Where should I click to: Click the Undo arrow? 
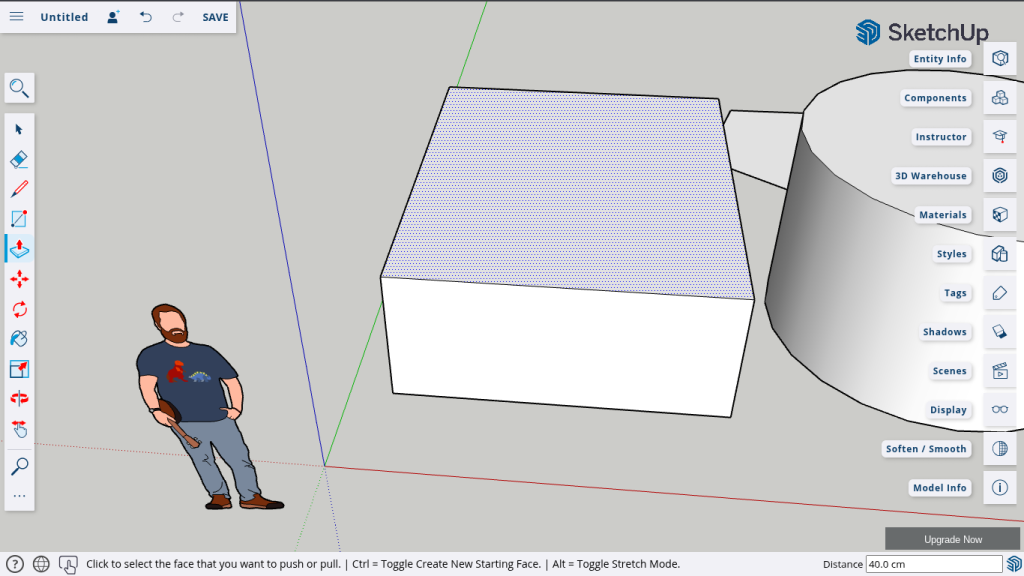[x=146, y=17]
